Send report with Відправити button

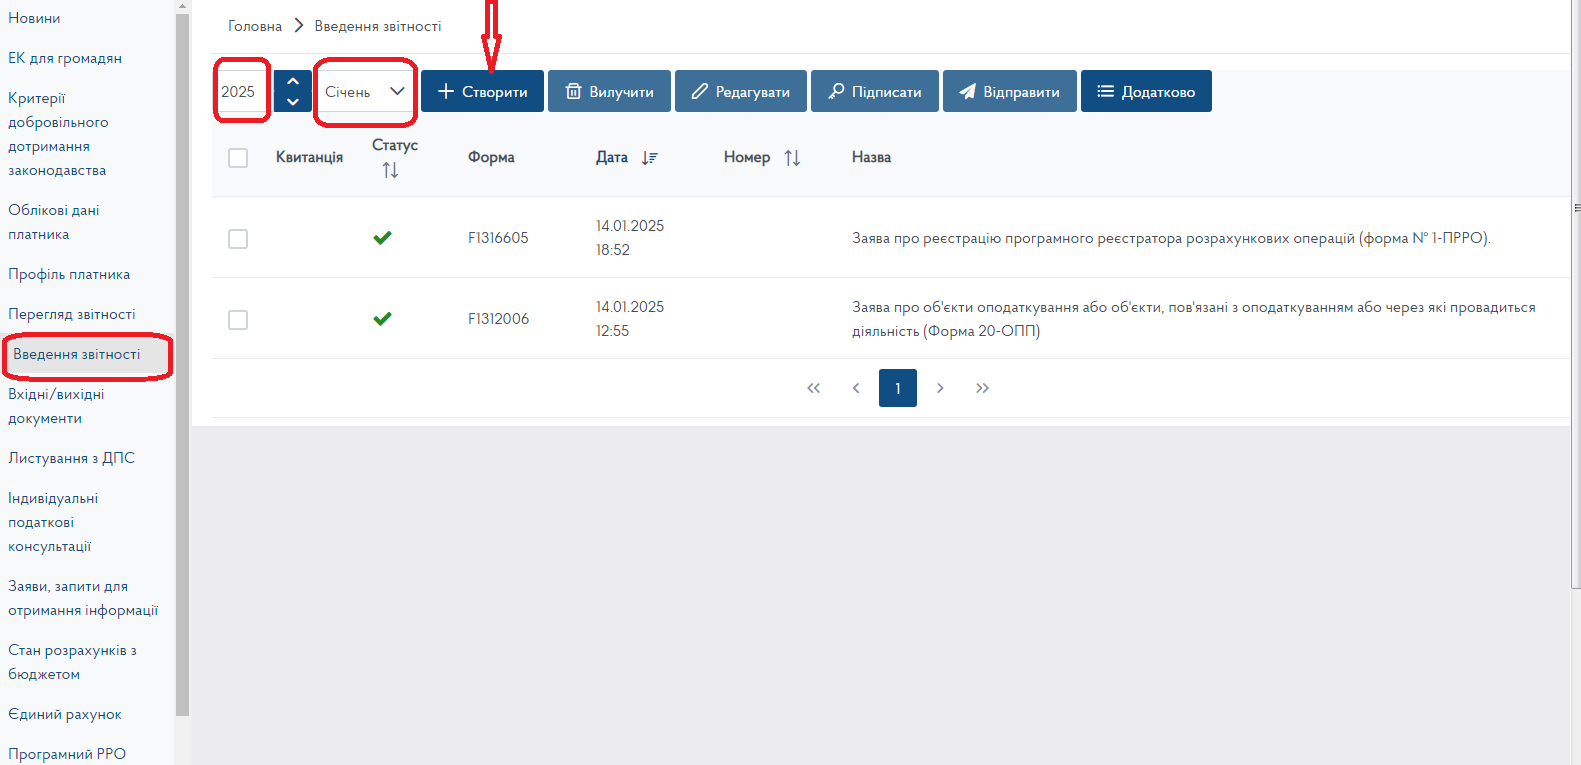[x=1009, y=92]
